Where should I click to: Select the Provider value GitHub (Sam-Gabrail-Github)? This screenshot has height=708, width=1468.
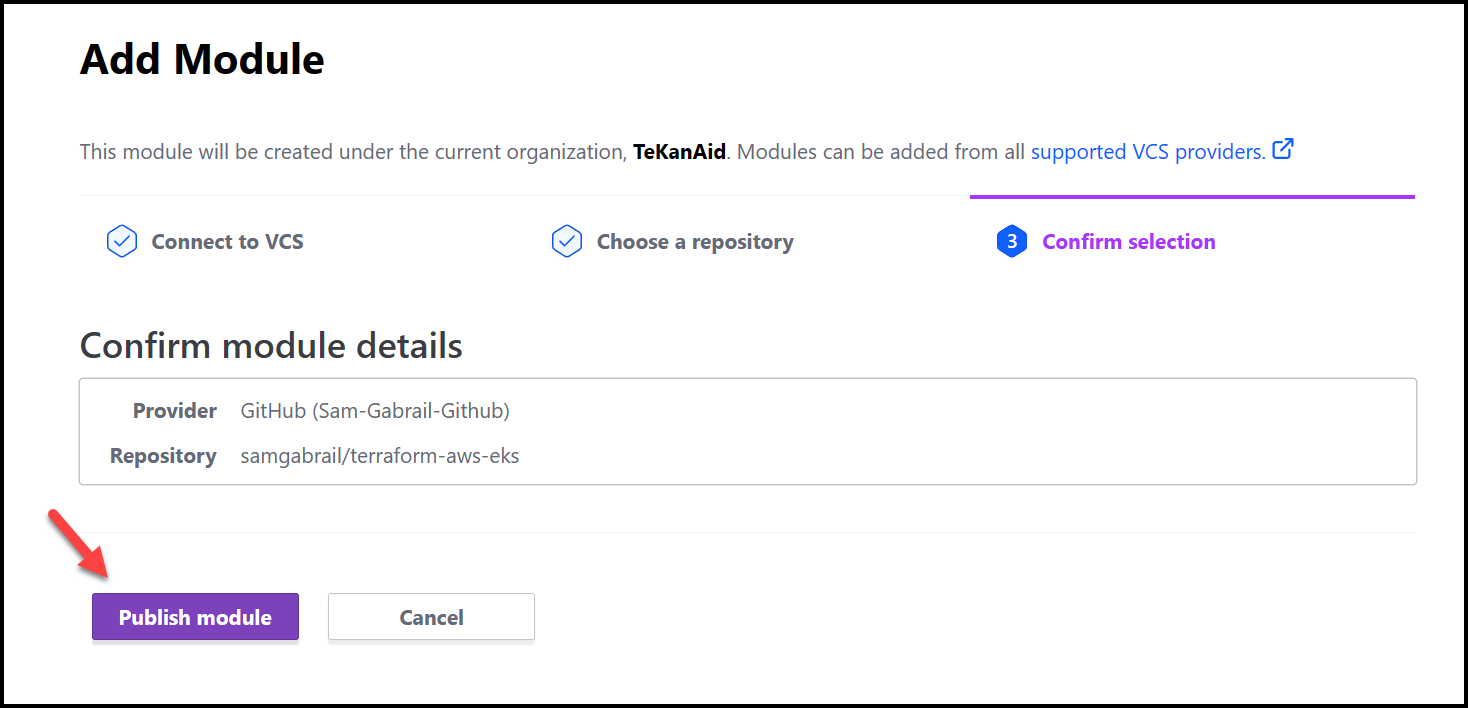[375, 410]
